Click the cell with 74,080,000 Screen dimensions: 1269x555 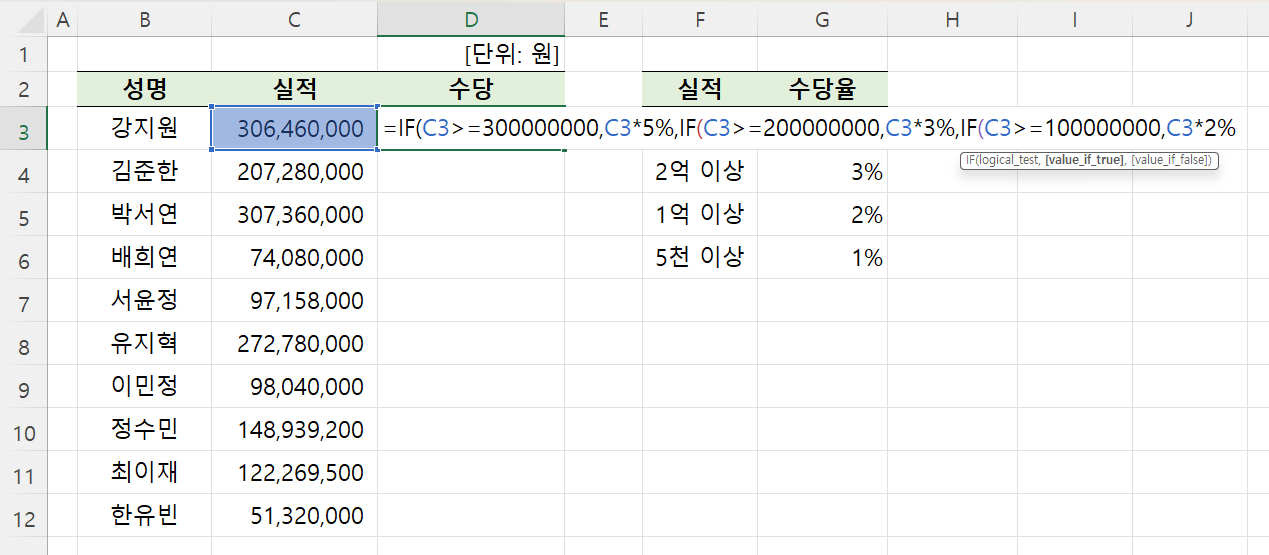click(294, 258)
